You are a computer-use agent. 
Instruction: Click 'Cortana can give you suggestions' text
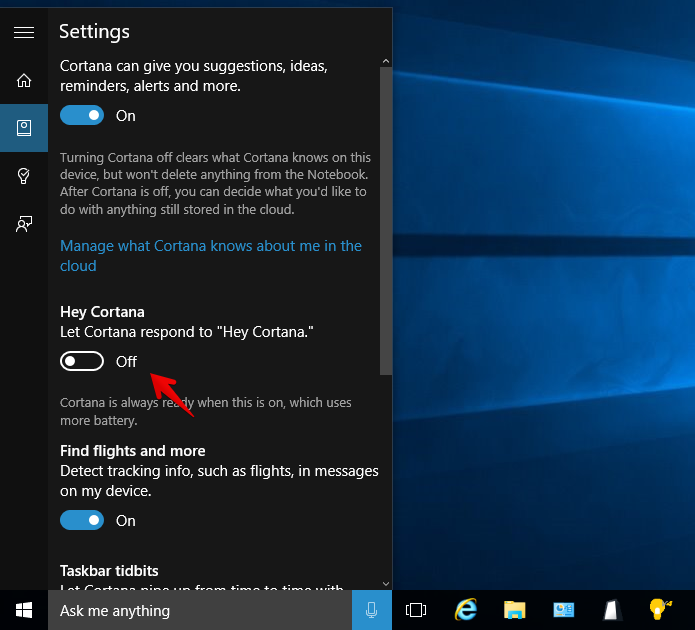point(194,76)
